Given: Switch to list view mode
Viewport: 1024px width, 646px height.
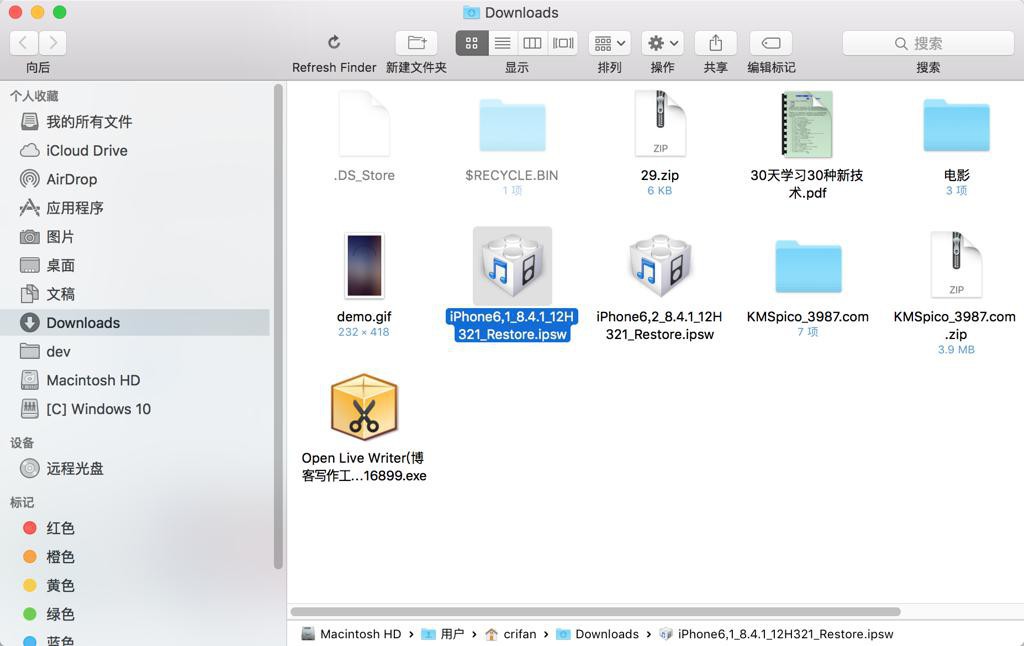Looking at the screenshot, I should coord(502,43).
